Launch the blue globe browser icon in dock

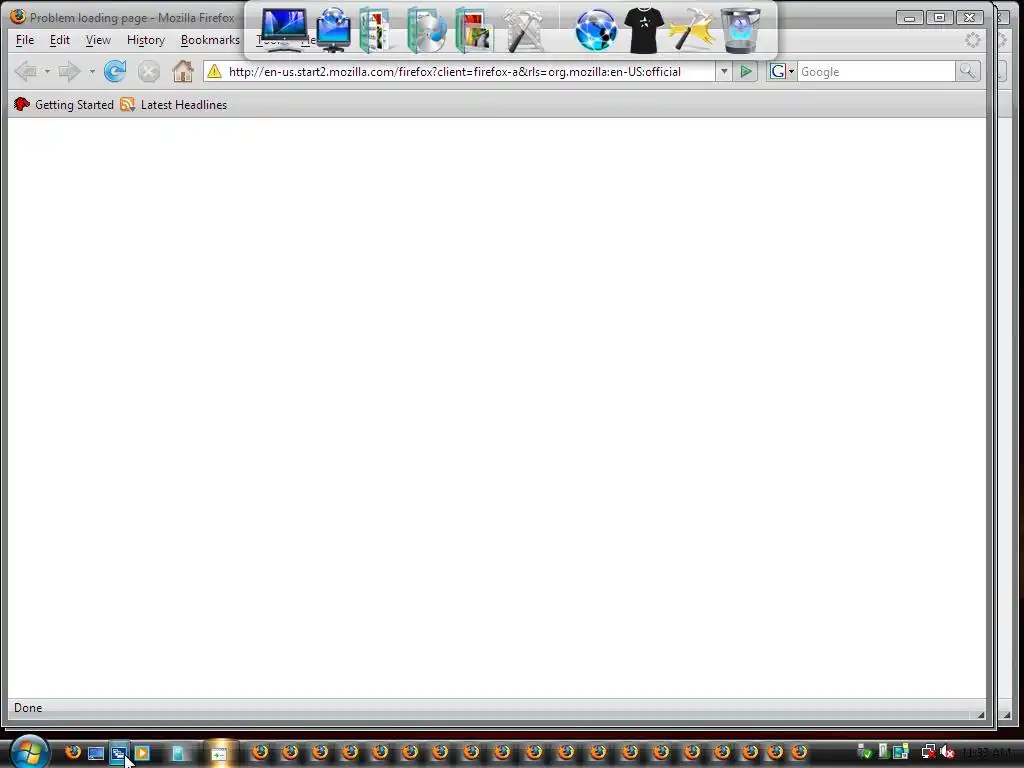[596, 29]
